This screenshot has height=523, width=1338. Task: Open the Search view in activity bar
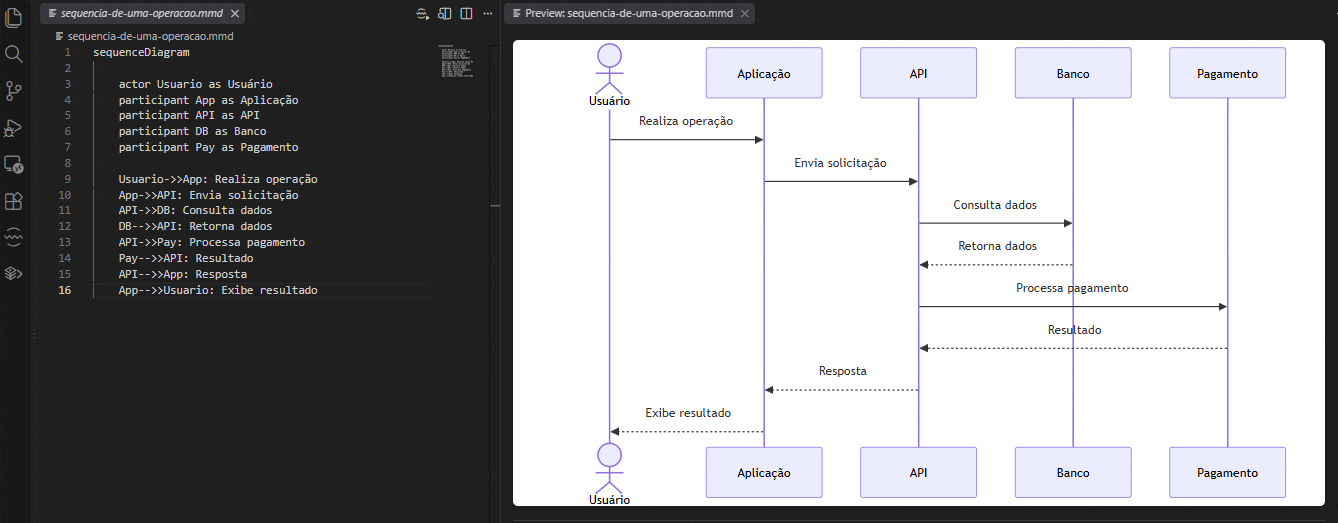click(14, 54)
